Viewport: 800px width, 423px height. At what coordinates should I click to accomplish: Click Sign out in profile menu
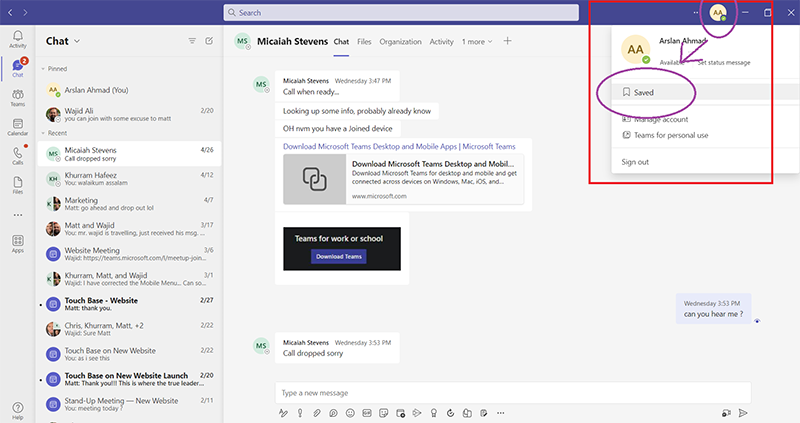coord(635,162)
